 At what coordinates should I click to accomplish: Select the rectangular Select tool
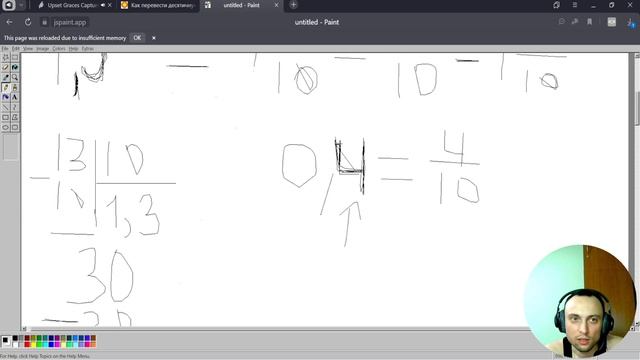tap(15, 58)
